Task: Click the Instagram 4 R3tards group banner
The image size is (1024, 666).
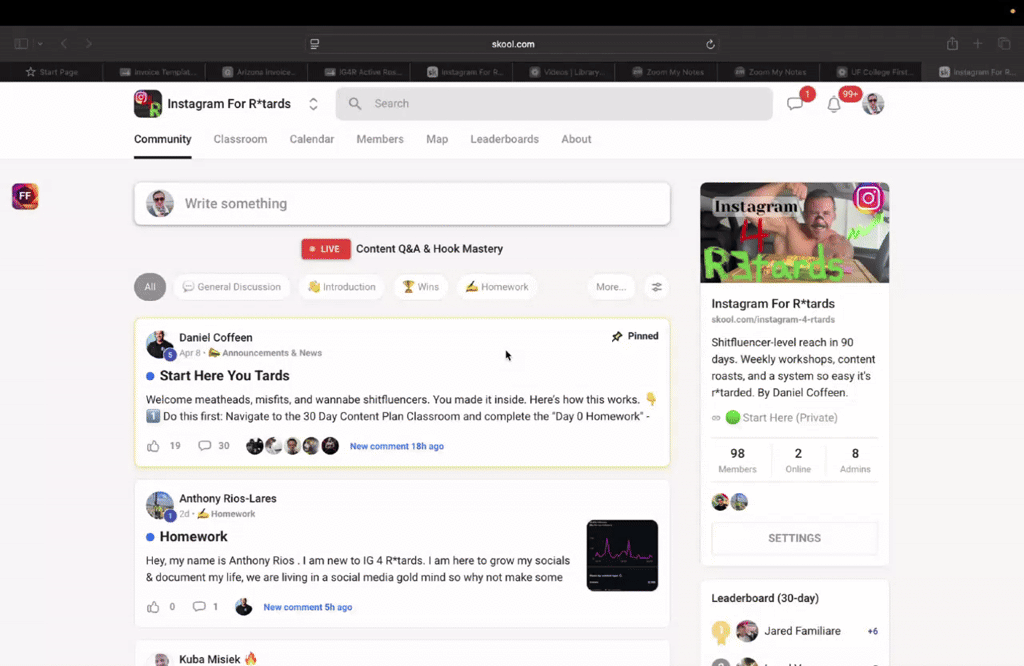Action: pyautogui.click(x=795, y=232)
